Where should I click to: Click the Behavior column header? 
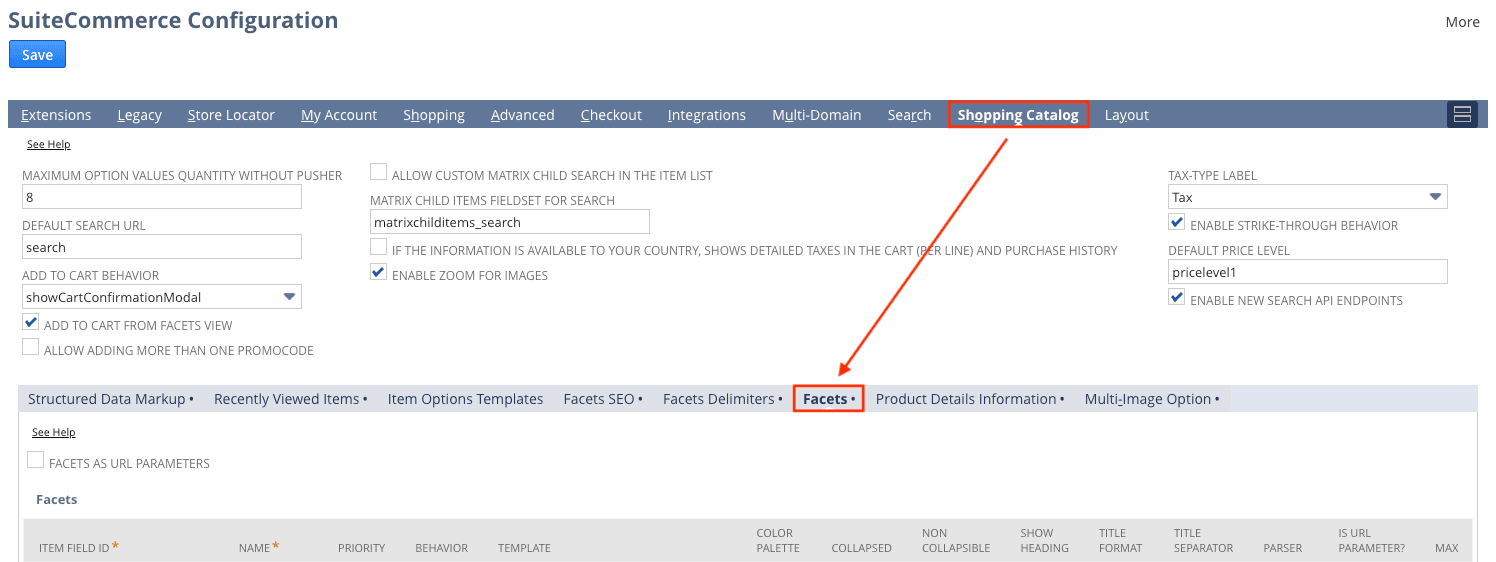coord(441,548)
